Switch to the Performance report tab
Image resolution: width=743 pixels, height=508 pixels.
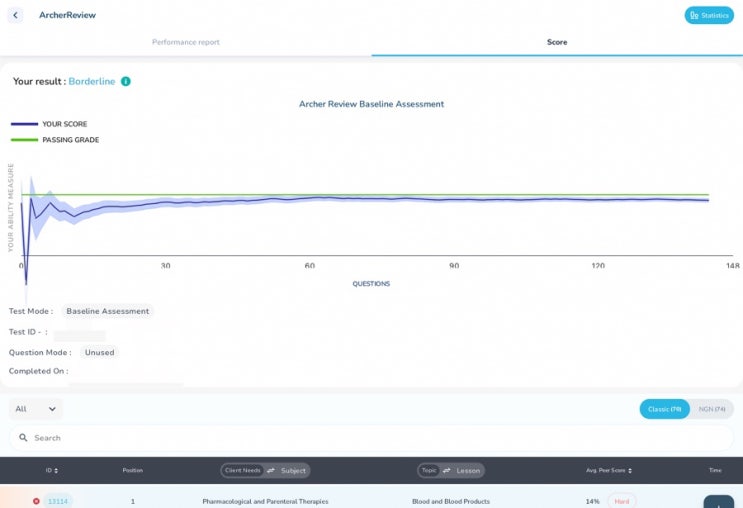(185, 42)
